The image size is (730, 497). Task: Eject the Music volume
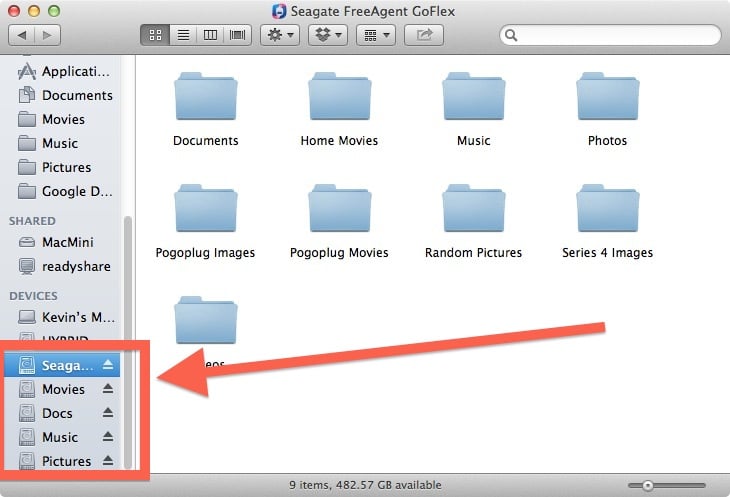pos(108,436)
